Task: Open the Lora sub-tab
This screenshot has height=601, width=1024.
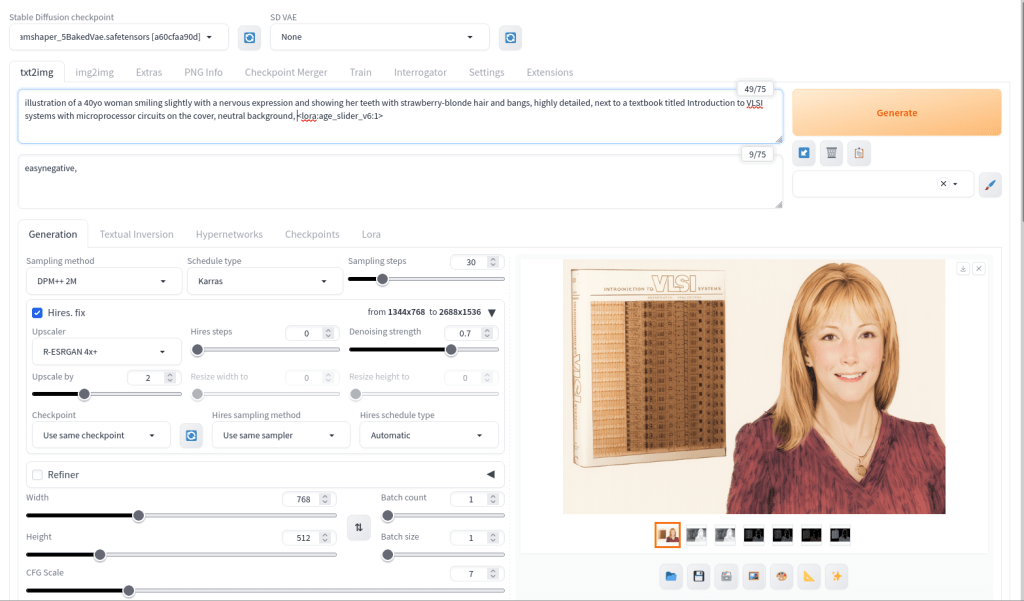Action: click(x=371, y=234)
